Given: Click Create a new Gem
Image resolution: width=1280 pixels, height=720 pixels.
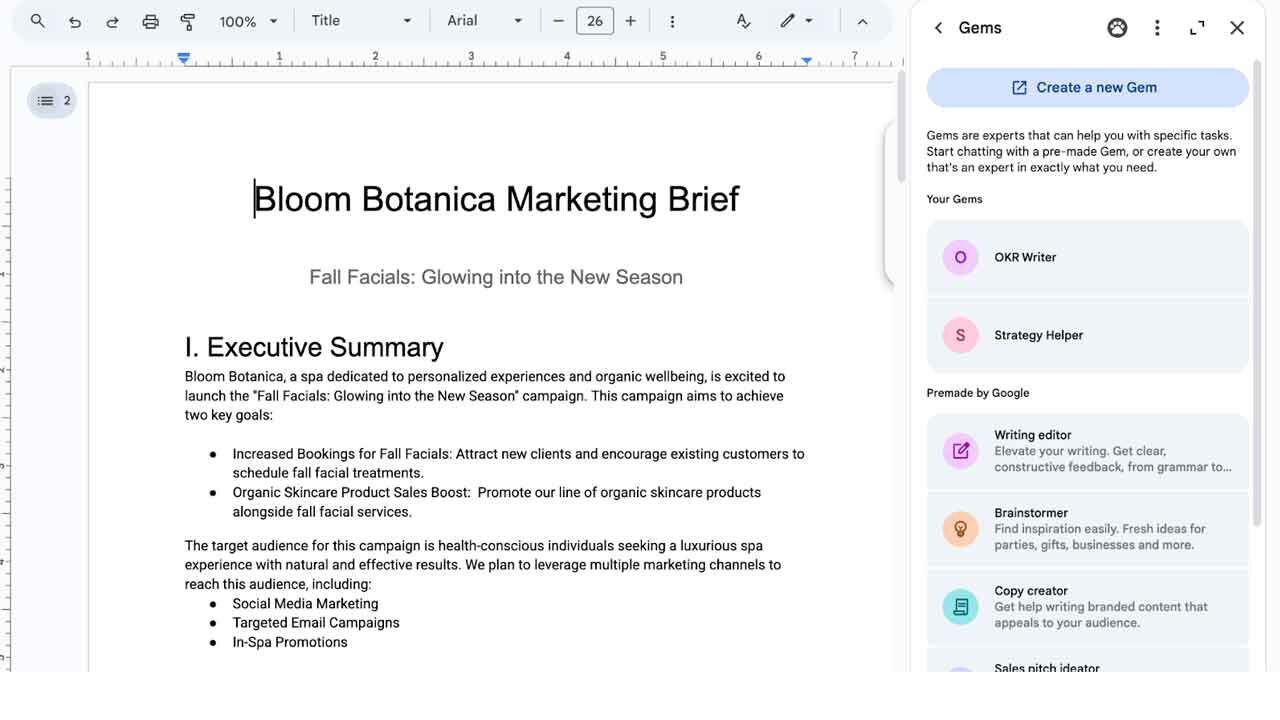Looking at the screenshot, I should [x=1086, y=87].
